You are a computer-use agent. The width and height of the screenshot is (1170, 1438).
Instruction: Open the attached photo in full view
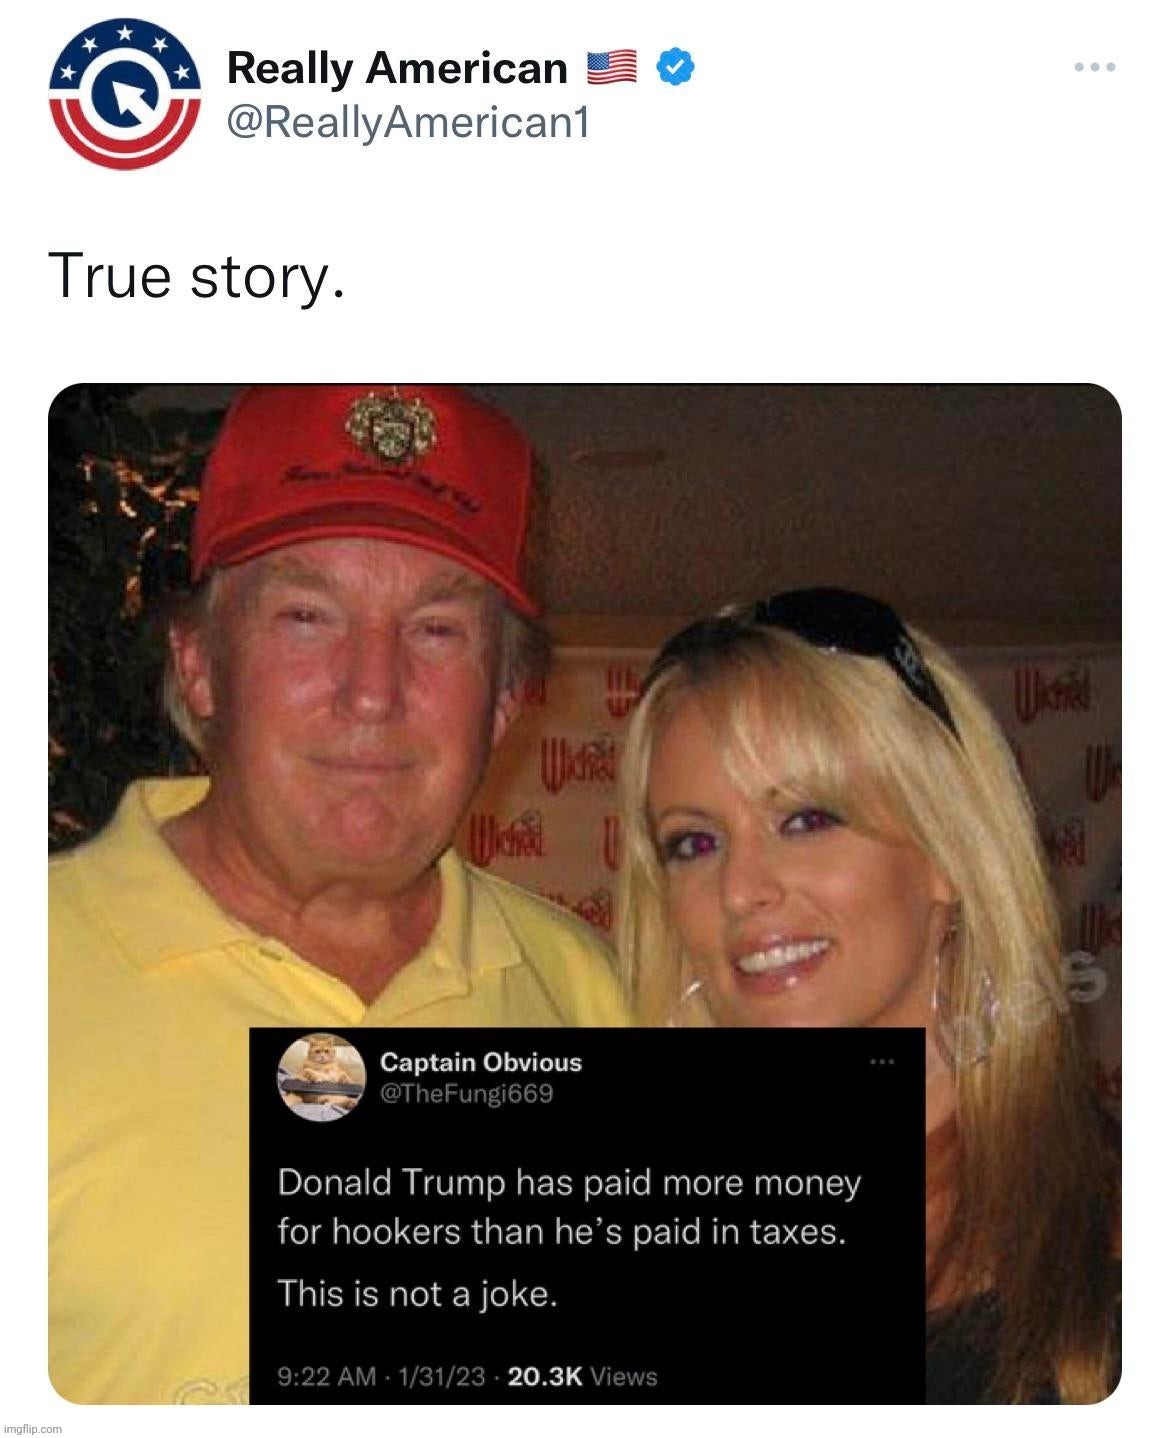coord(585,894)
